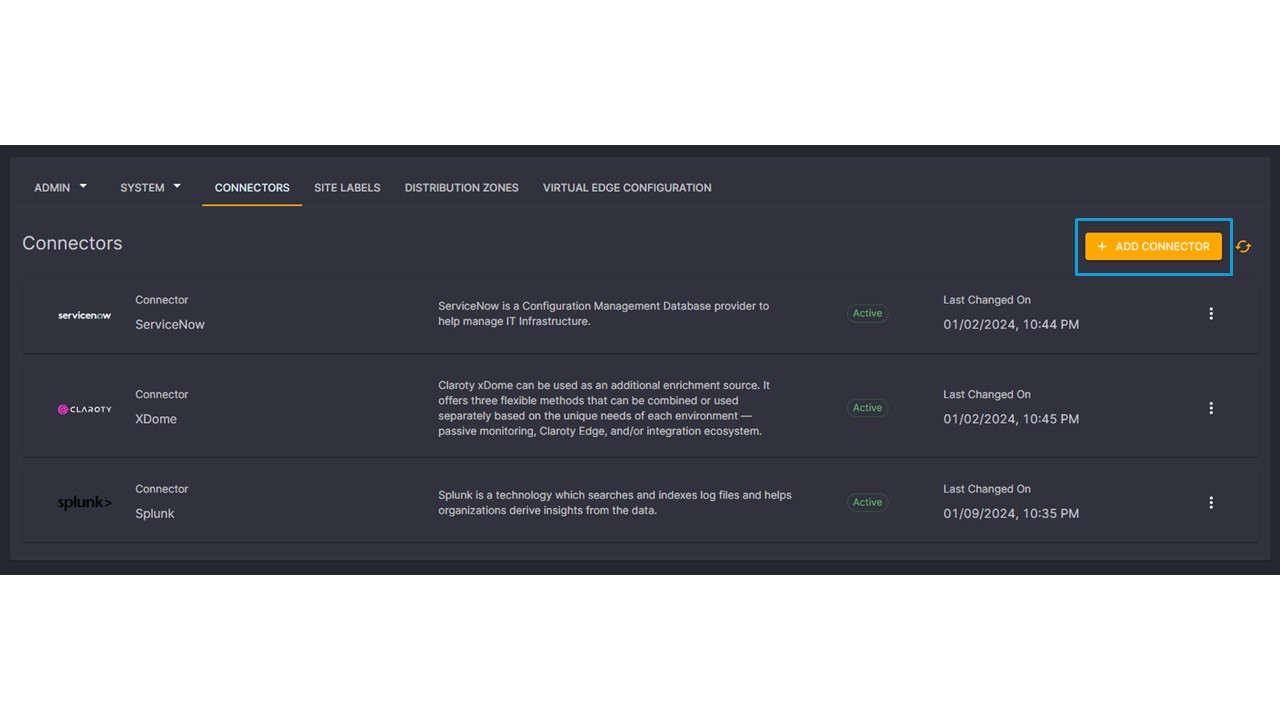Click XDome Active status badge
This screenshot has width=1280, height=720.
pyautogui.click(x=867, y=408)
